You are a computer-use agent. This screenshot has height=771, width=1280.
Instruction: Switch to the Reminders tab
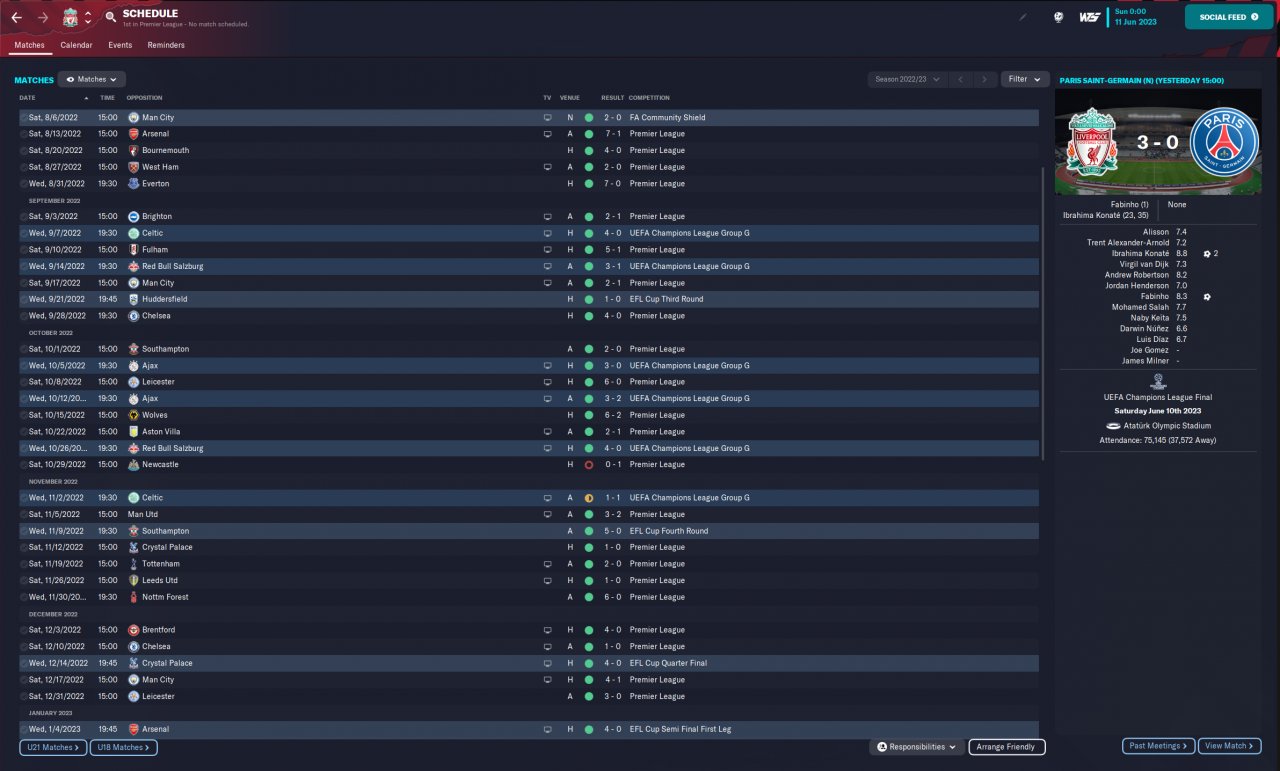(x=166, y=46)
